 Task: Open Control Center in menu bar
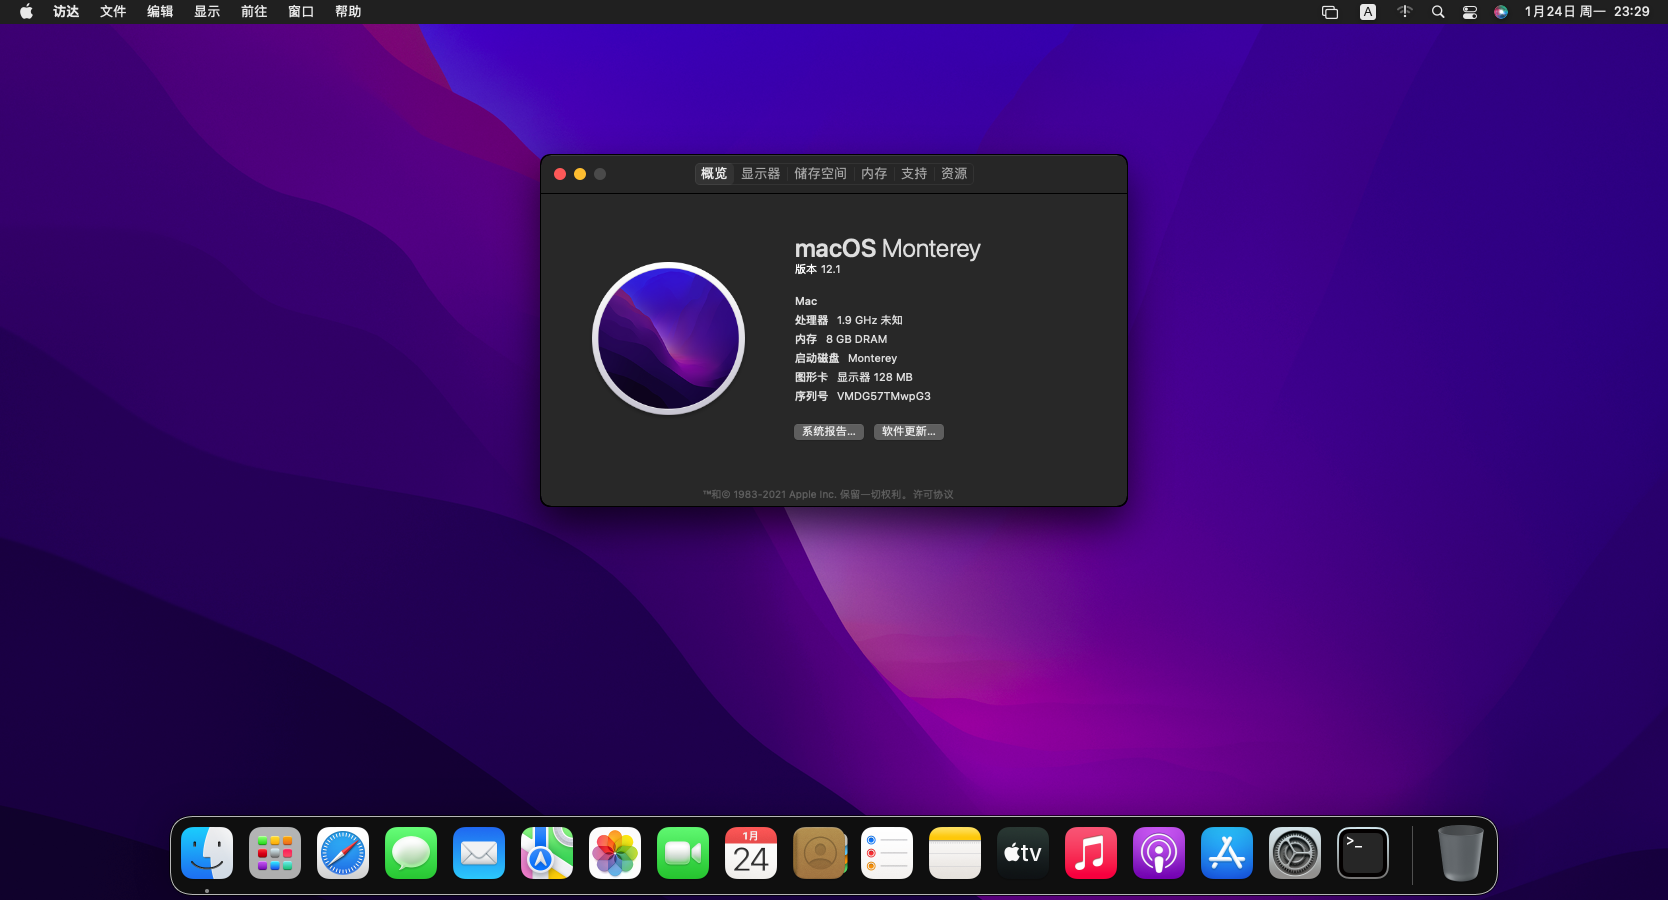tap(1470, 12)
